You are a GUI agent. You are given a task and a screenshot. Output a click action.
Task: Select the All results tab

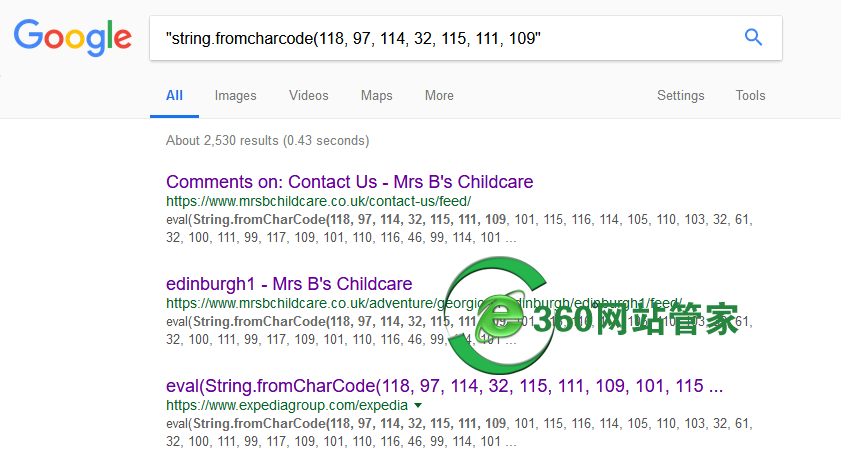pyautogui.click(x=174, y=95)
